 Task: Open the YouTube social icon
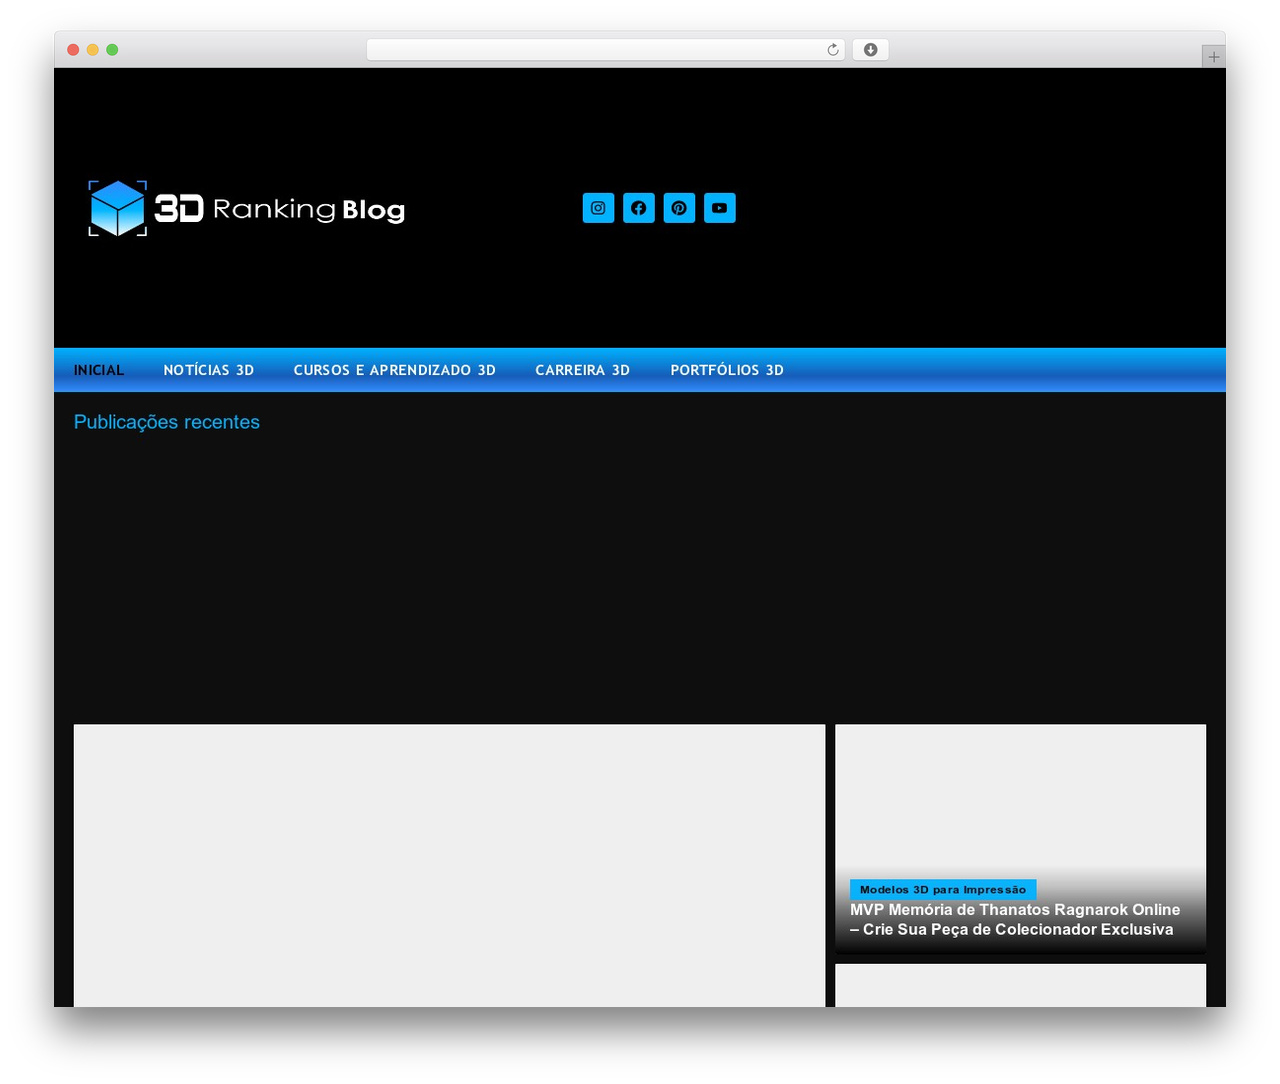719,208
